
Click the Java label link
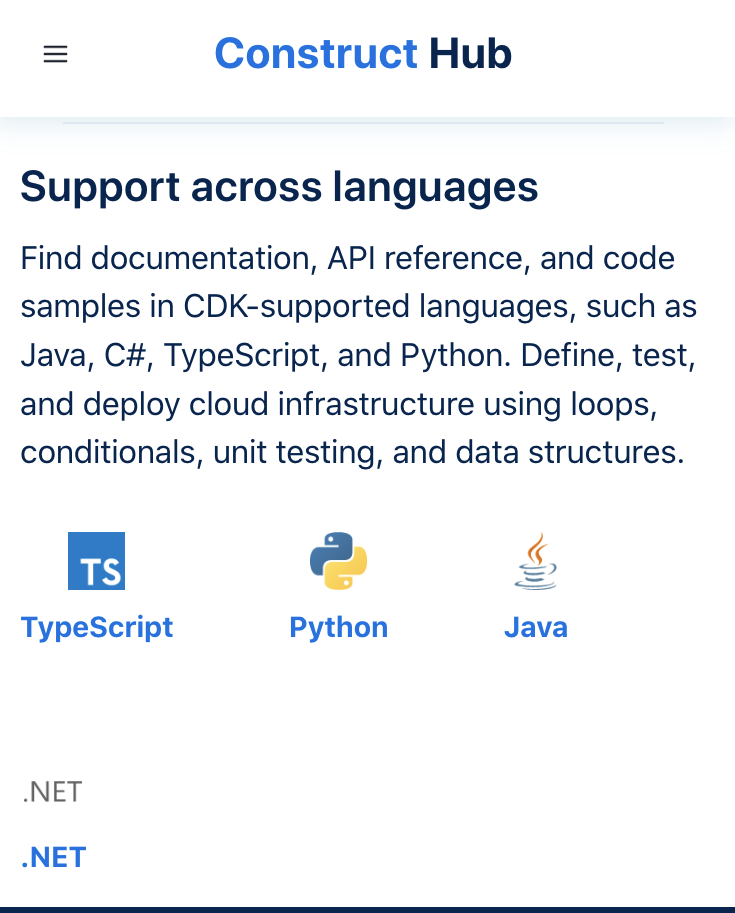click(536, 627)
